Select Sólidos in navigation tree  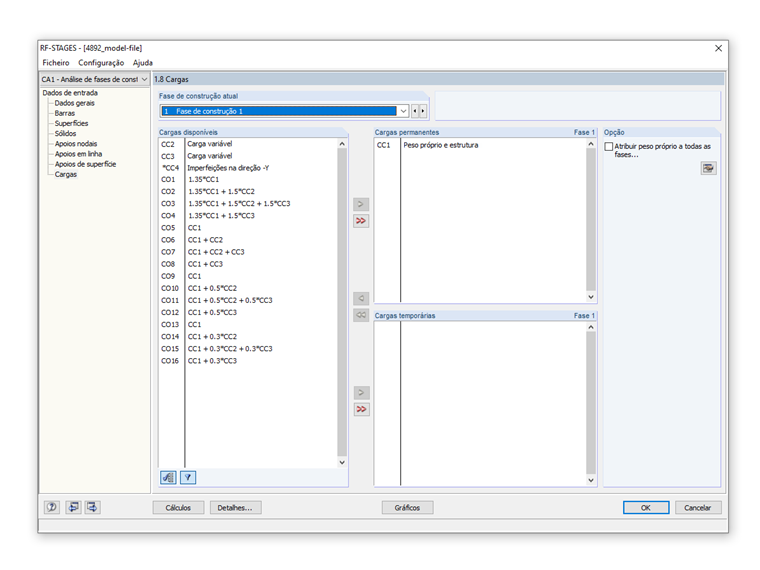(65, 133)
